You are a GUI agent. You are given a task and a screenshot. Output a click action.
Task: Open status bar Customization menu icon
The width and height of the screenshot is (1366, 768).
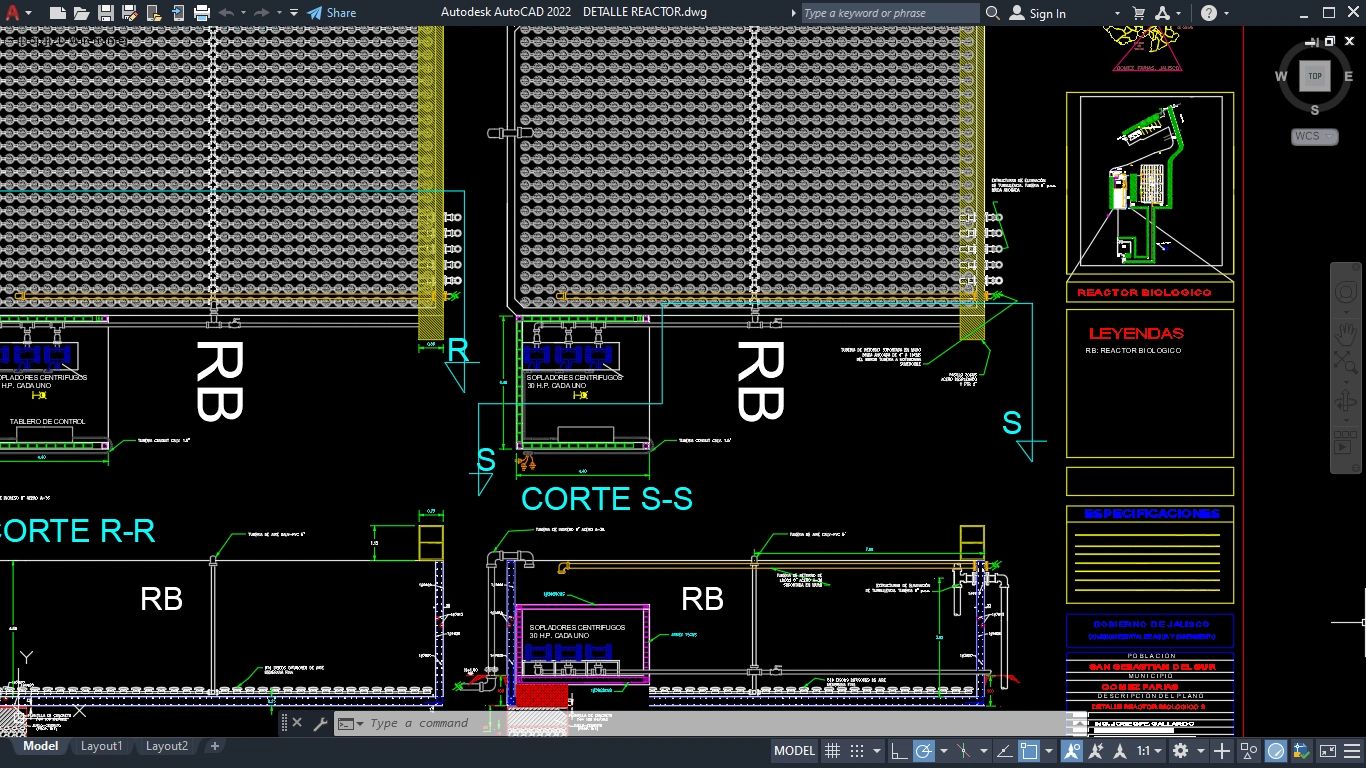tap(1354, 751)
